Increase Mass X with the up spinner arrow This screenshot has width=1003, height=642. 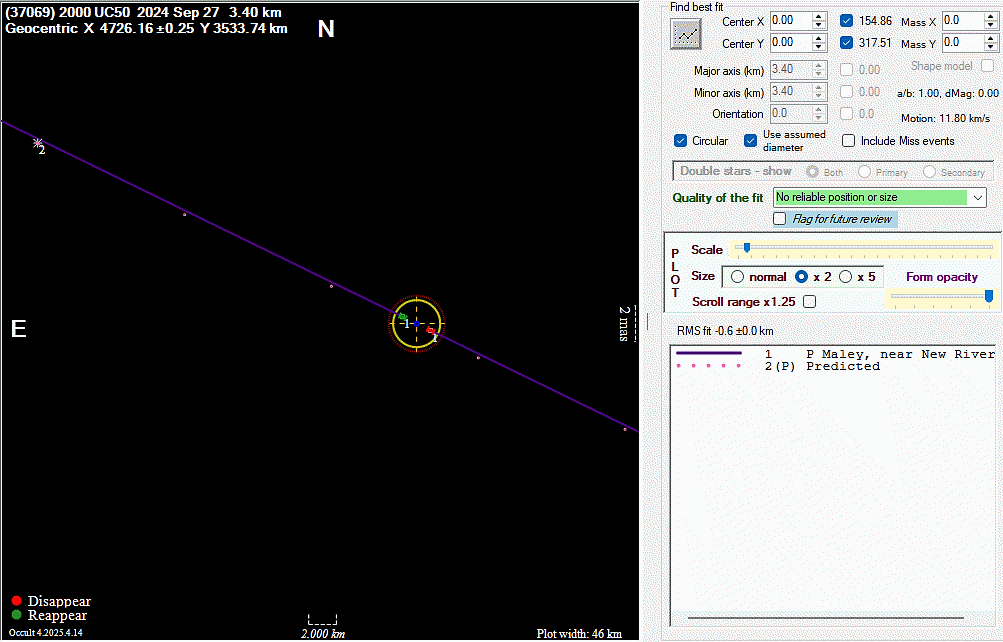point(992,16)
